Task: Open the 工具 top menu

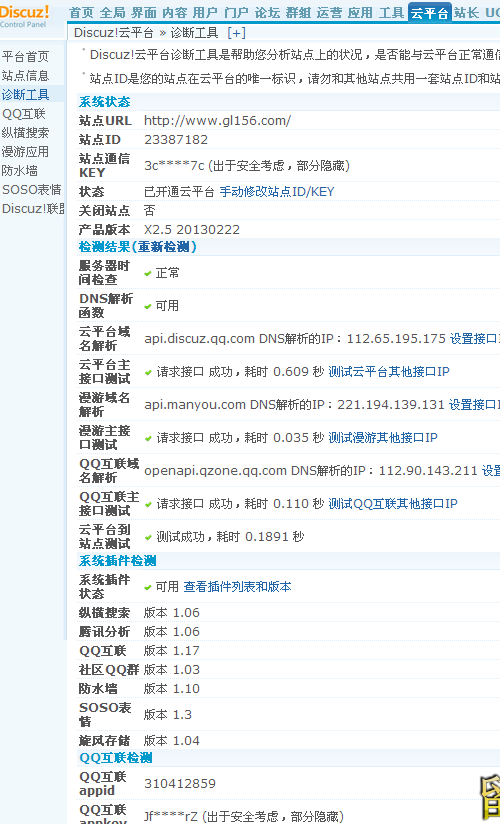Action: [391, 13]
